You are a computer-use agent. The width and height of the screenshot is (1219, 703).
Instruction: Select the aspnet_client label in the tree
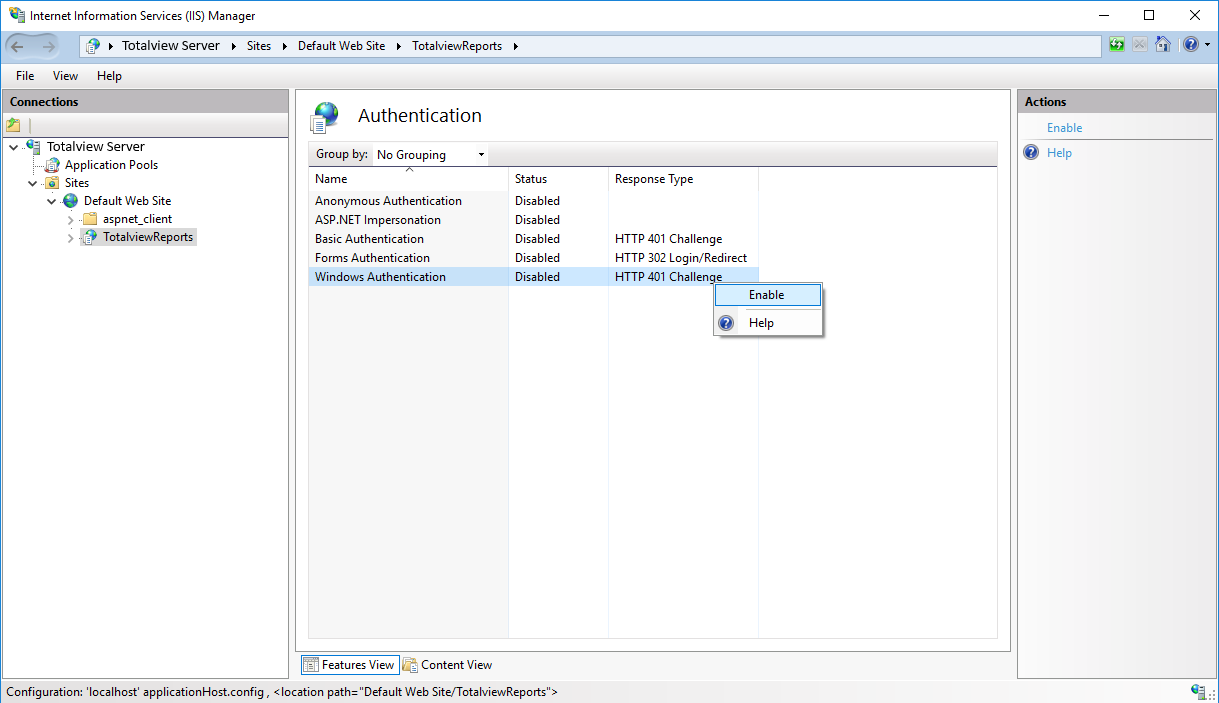137,219
